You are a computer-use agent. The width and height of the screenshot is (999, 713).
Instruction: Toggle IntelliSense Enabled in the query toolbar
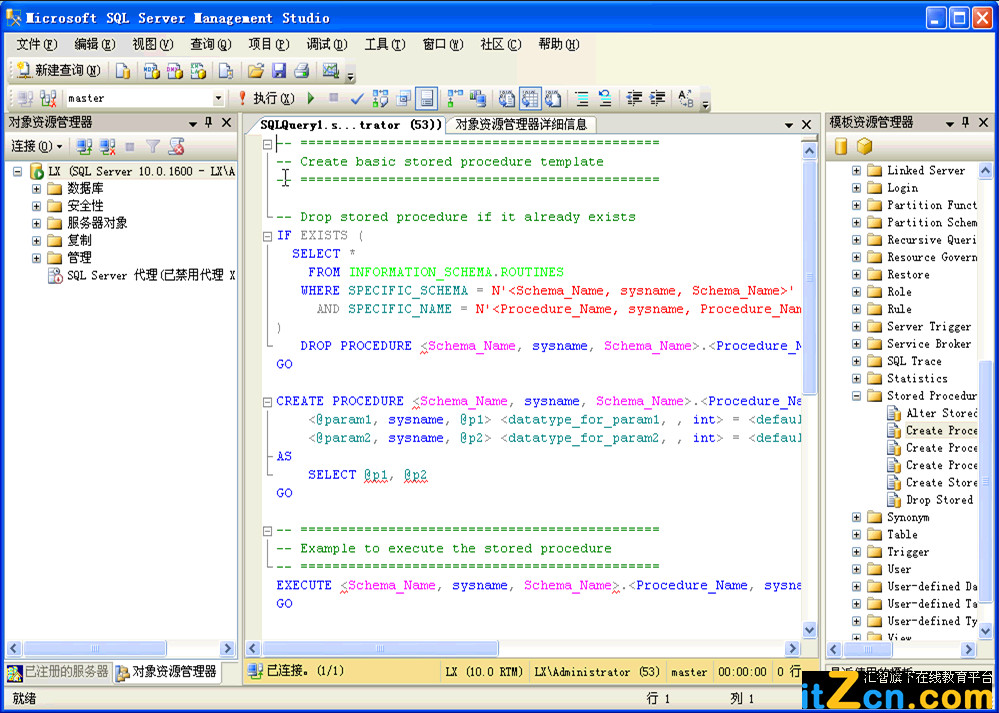point(426,98)
